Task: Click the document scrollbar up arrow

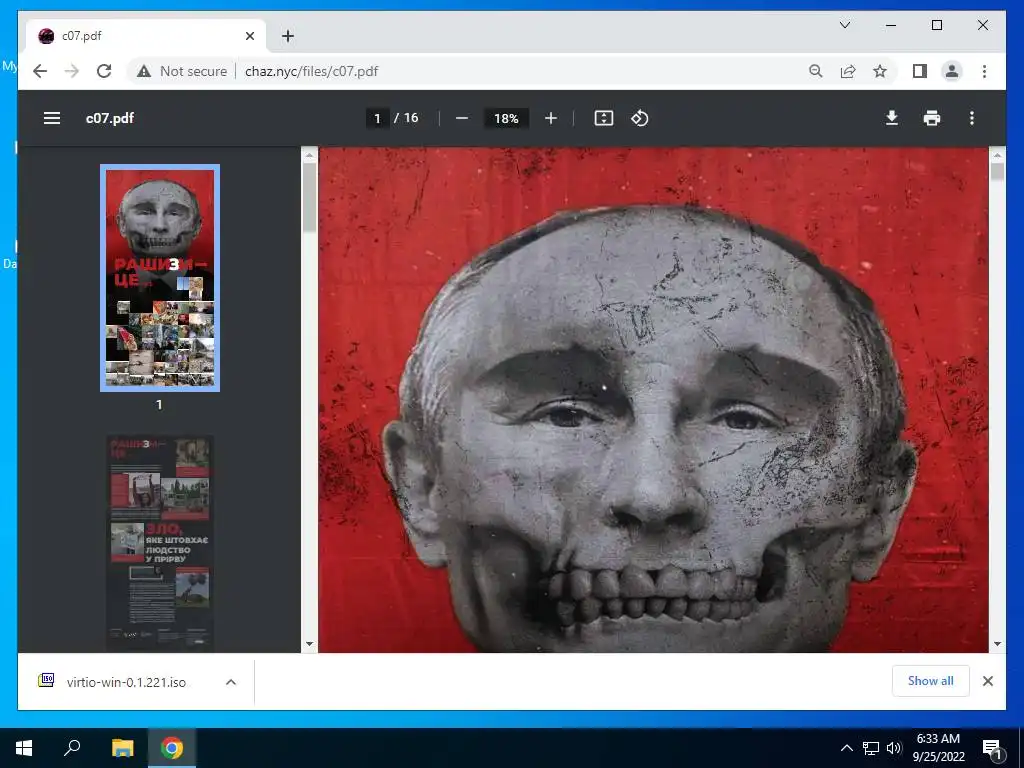Action: (997, 155)
